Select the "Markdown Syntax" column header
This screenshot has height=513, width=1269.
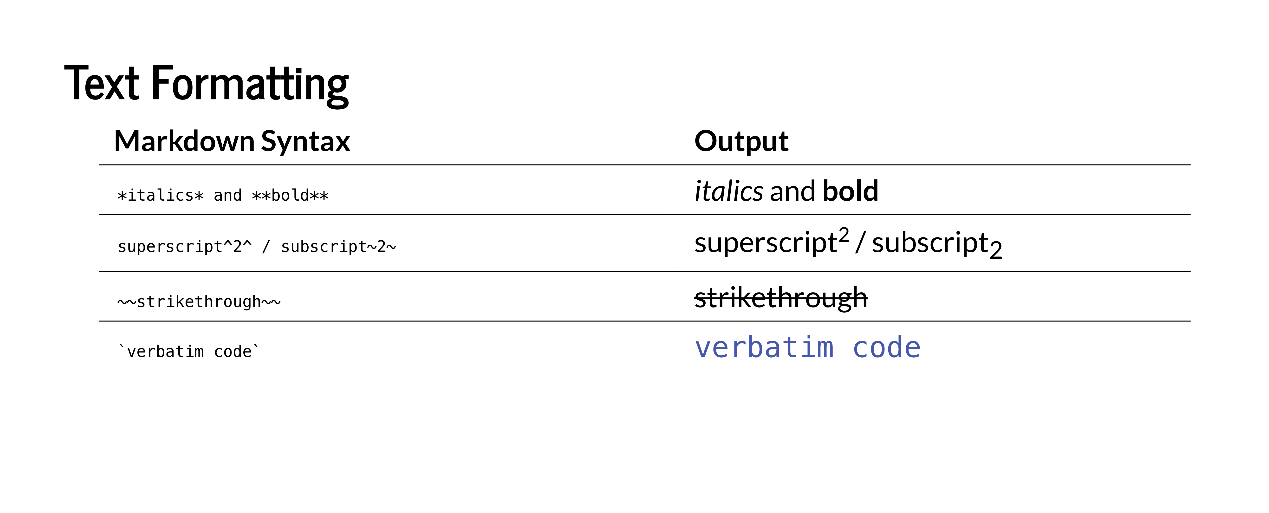point(232,141)
